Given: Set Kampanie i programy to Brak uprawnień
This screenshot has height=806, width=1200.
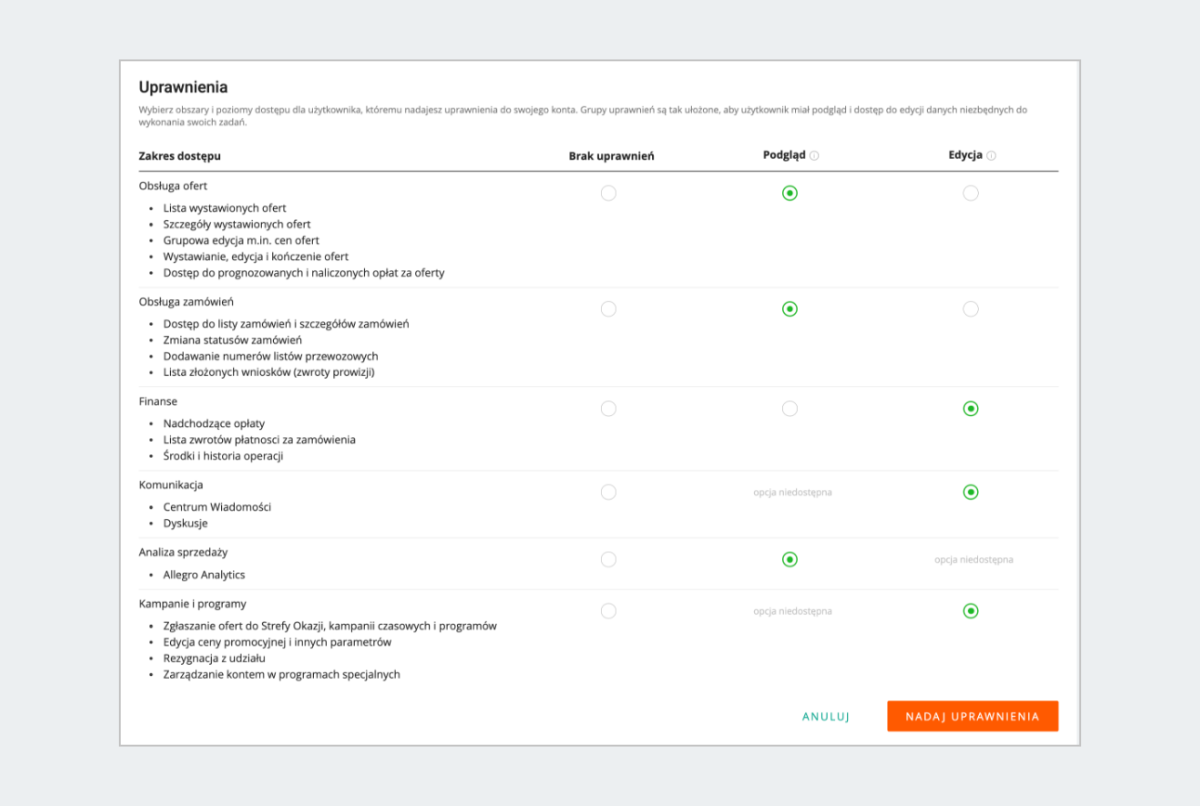Looking at the screenshot, I should pos(608,611).
